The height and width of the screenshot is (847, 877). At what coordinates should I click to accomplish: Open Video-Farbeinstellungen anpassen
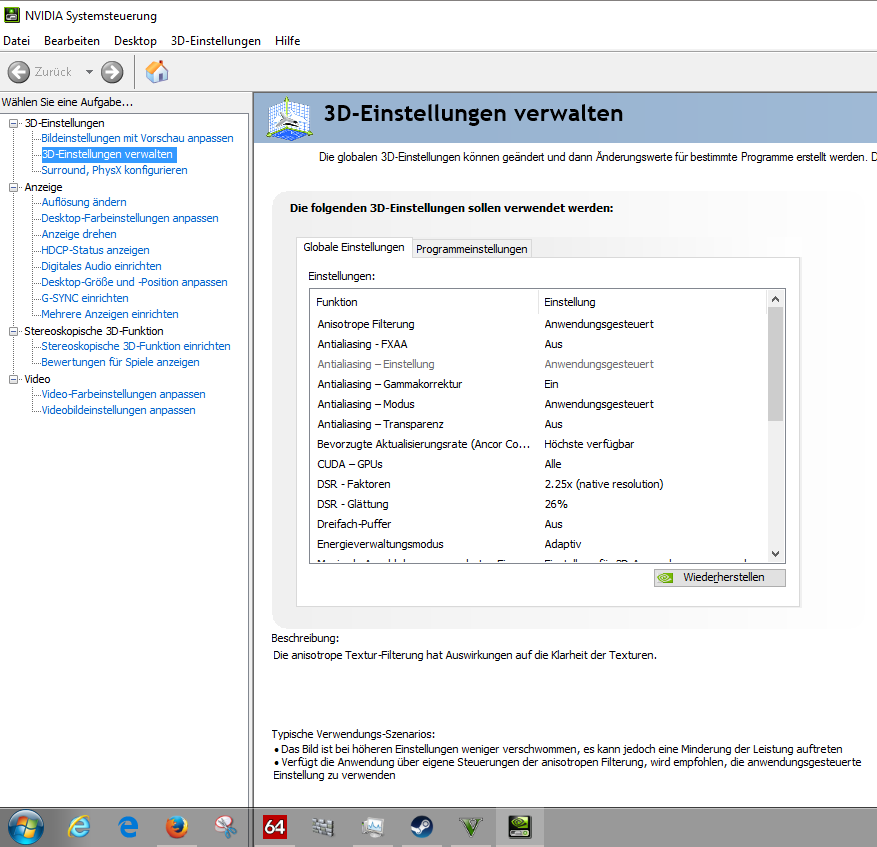click(123, 394)
